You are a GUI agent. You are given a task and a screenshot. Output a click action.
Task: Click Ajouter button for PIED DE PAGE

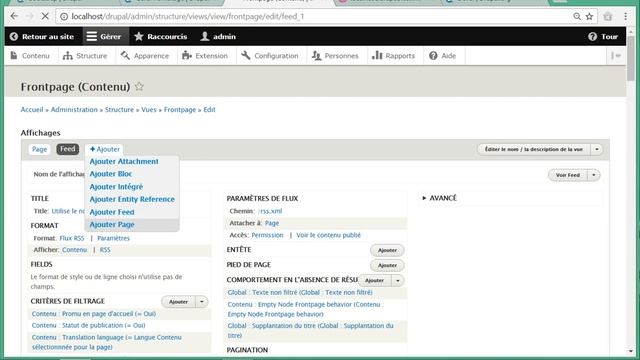point(387,265)
